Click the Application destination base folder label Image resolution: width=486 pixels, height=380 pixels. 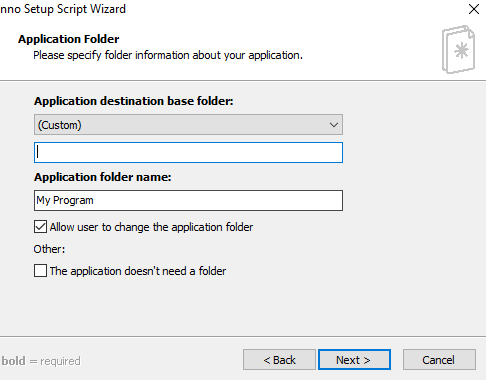click(x=134, y=101)
